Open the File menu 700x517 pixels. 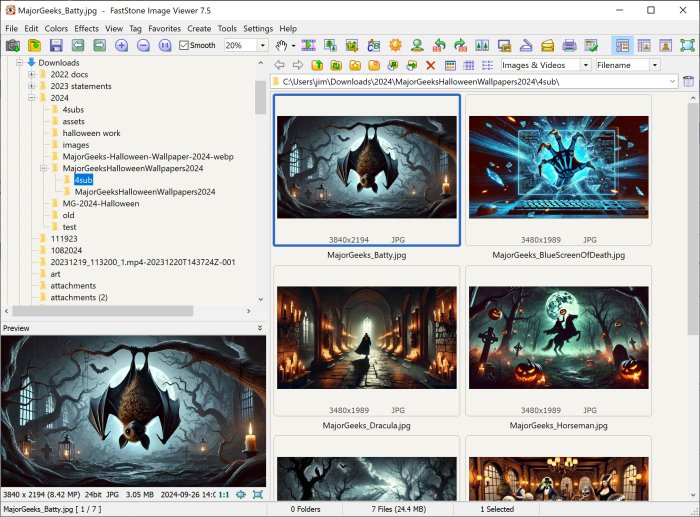pyautogui.click(x=12, y=29)
